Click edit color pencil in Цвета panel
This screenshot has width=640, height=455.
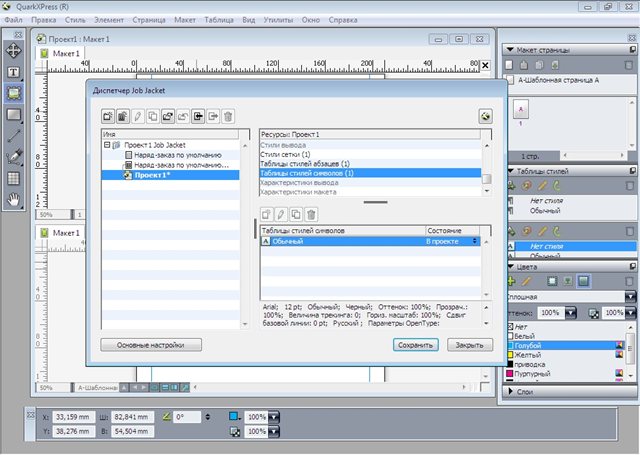click(x=526, y=281)
